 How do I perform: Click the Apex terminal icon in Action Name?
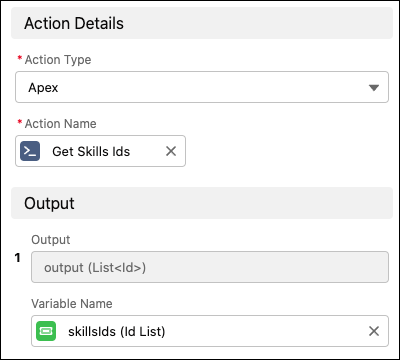pyautogui.click(x=30, y=151)
